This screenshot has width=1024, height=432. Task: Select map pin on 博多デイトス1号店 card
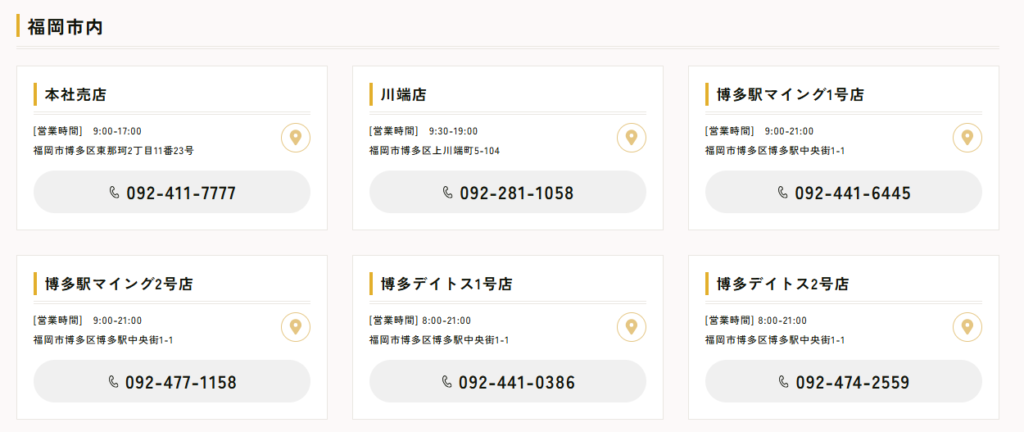(632, 327)
